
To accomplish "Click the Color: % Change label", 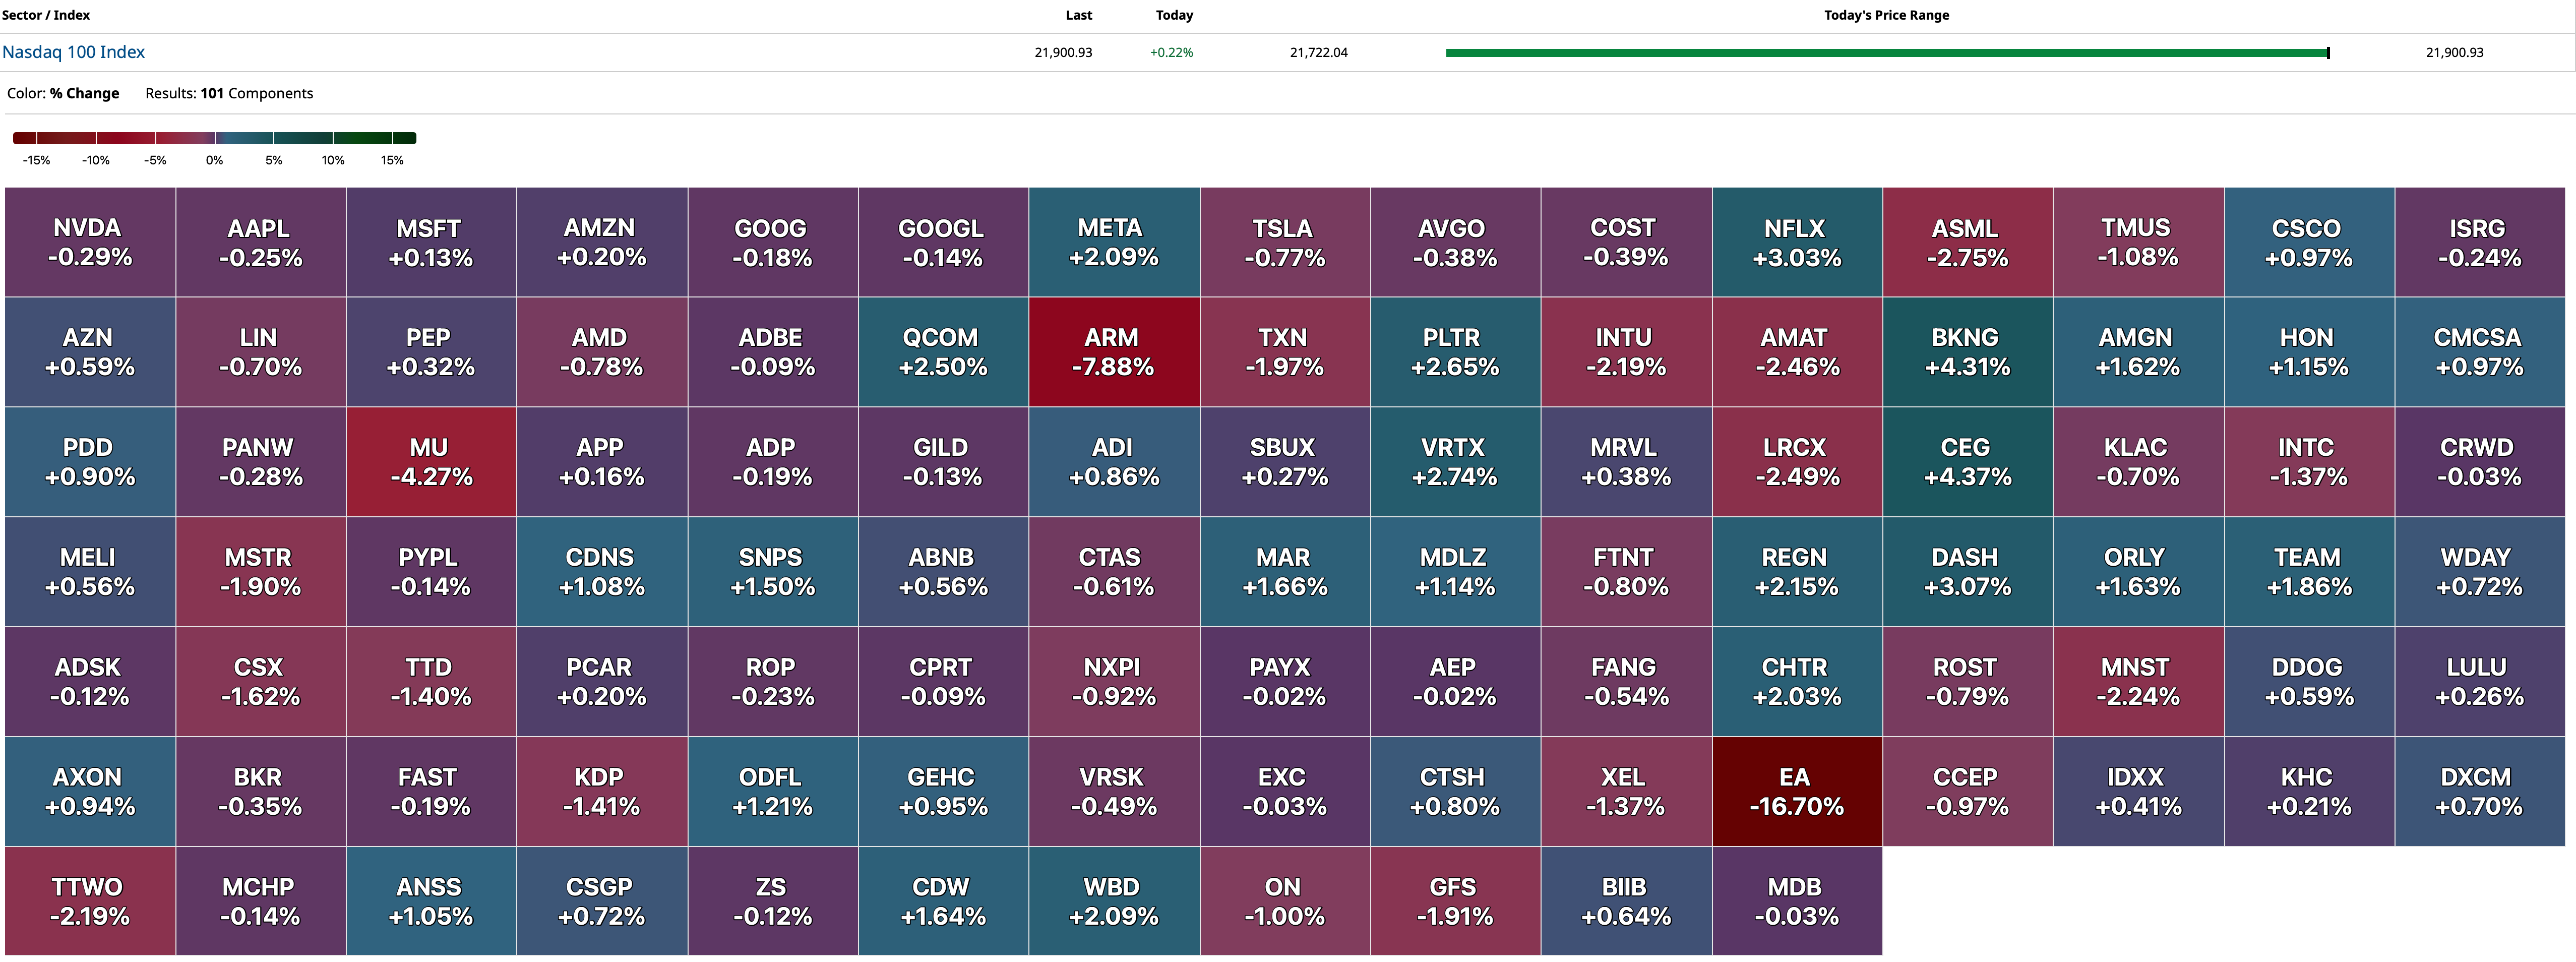I will pyautogui.click(x=63, y=93).
